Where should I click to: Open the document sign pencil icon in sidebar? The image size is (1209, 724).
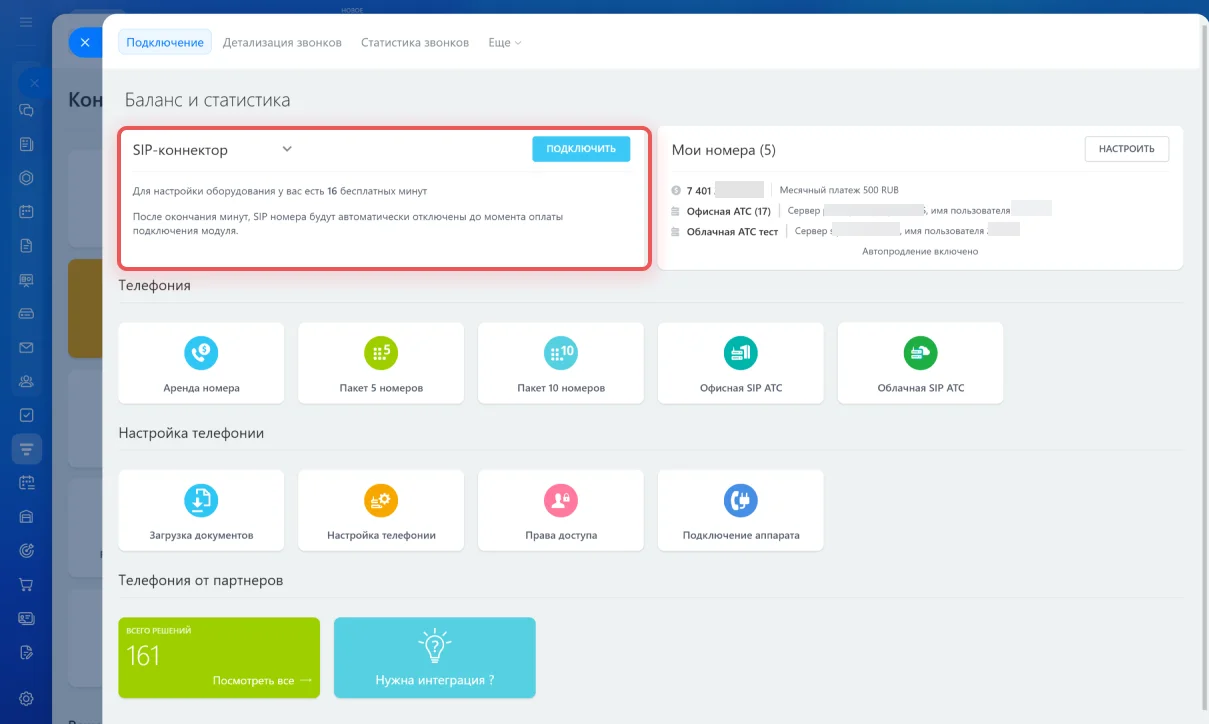click(x=27, y=652)
